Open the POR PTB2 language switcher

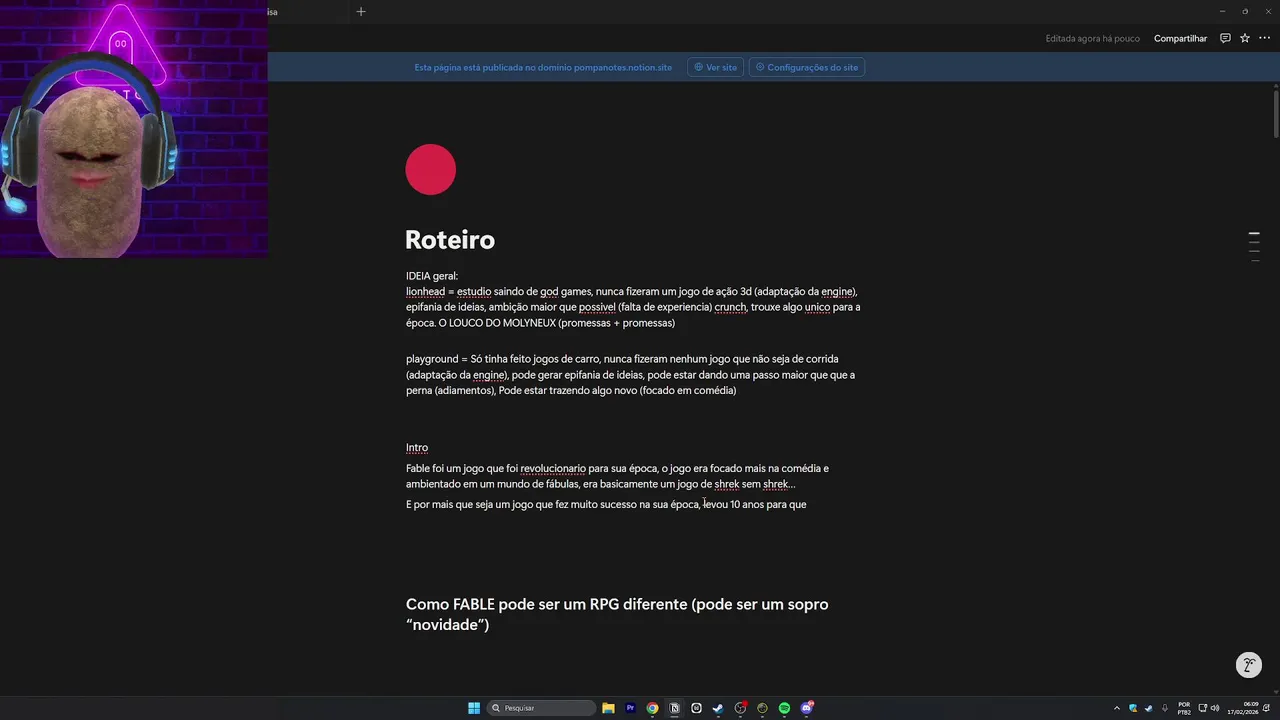(1184, 708)
